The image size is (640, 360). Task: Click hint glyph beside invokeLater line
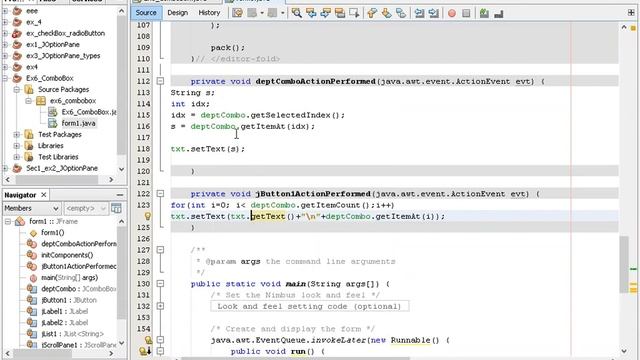[148, 340]
